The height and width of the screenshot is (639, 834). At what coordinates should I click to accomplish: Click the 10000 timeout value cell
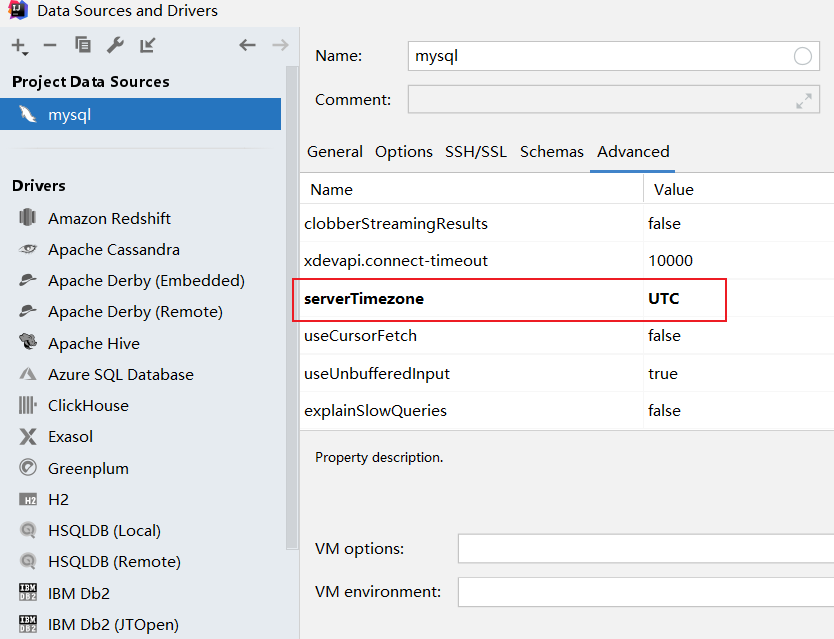pyautogui.click(x=670, y=261)
